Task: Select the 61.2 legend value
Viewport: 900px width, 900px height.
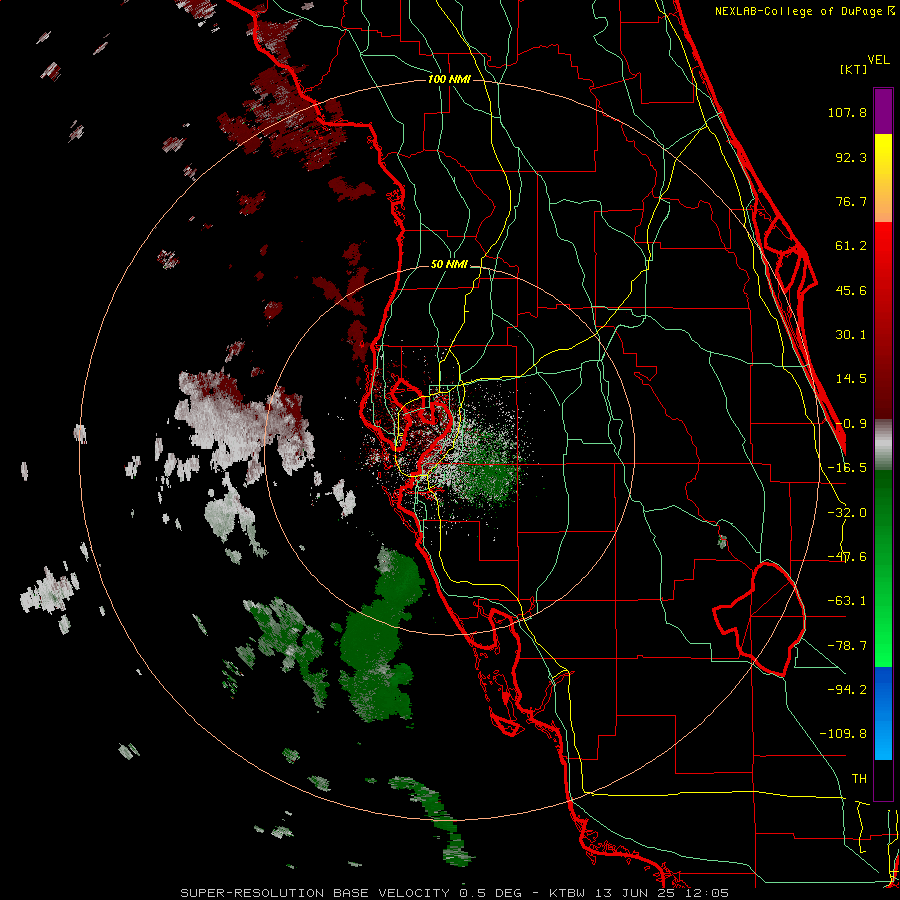Action: pos(851,246)
